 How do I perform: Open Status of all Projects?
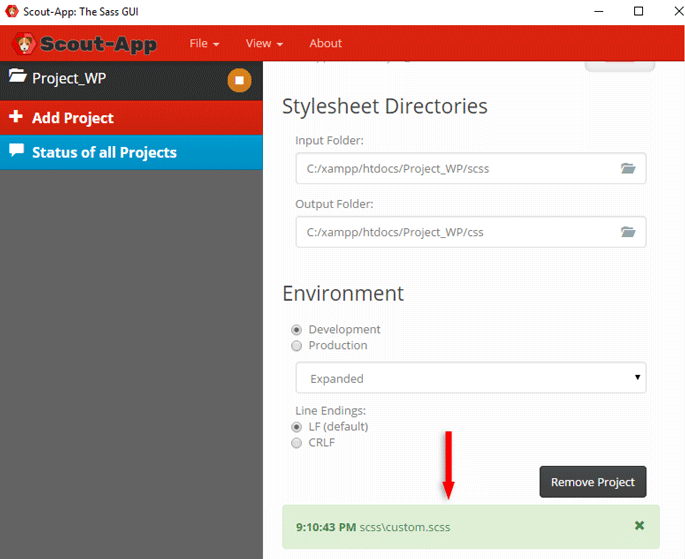pos(131,152)
